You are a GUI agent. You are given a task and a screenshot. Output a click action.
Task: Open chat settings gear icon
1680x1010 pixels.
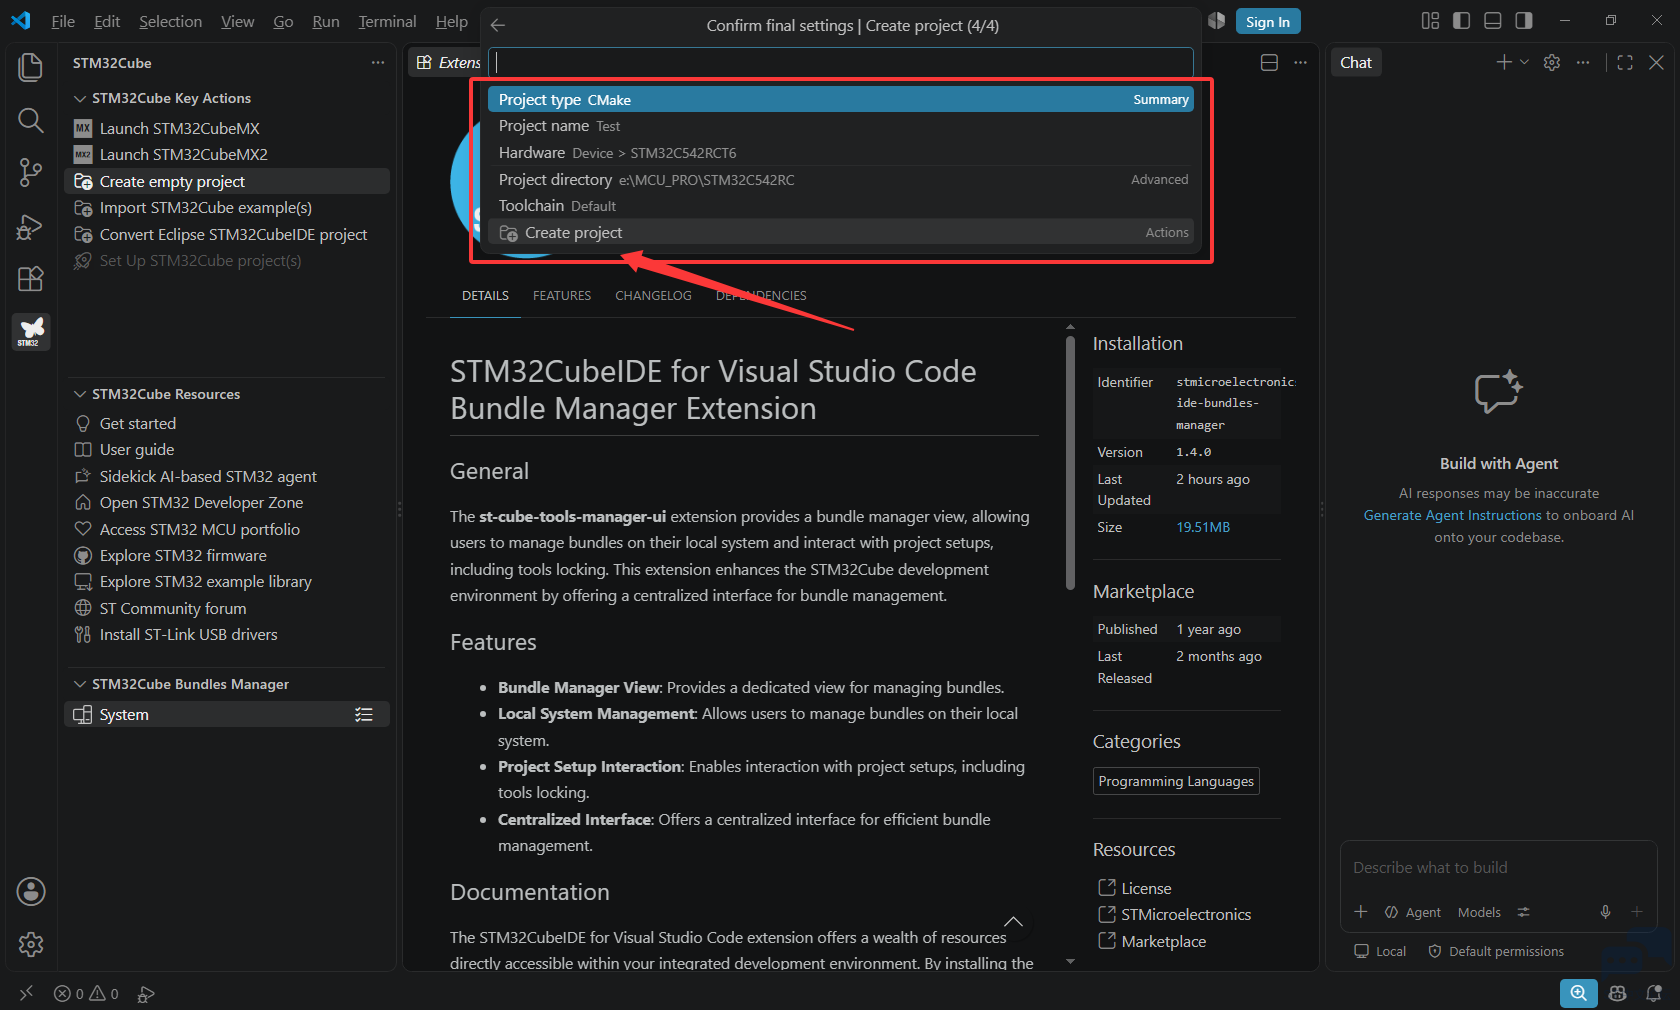pos(1552,62)
